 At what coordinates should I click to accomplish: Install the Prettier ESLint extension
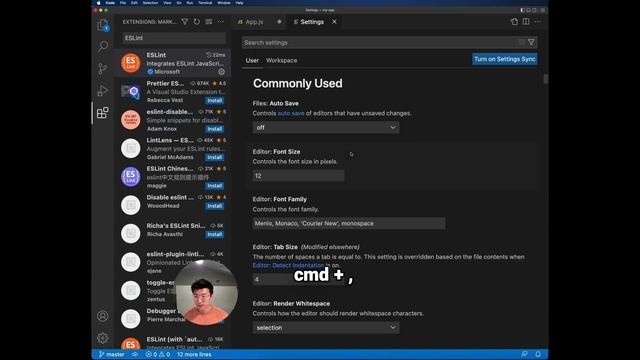coord(215,100)
